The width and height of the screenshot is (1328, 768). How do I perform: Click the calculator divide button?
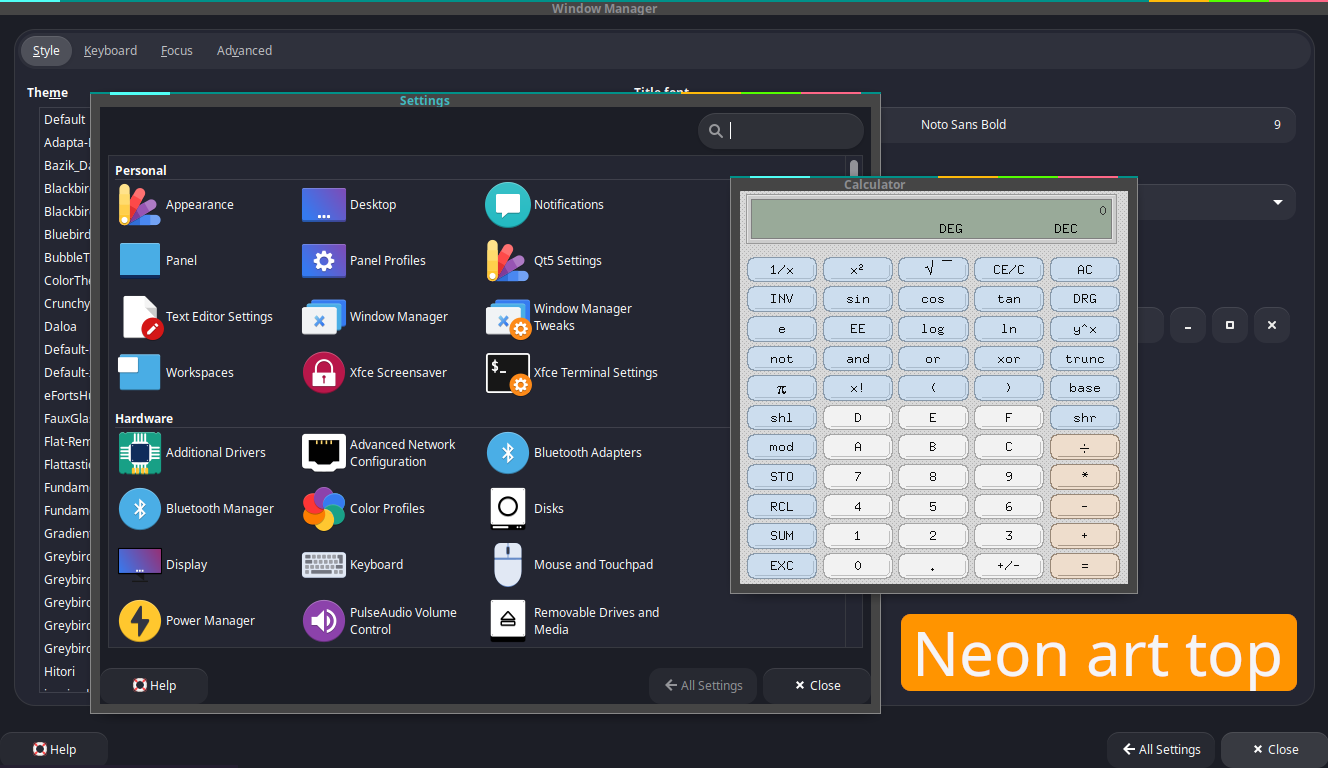click(x=1085, y=447)
